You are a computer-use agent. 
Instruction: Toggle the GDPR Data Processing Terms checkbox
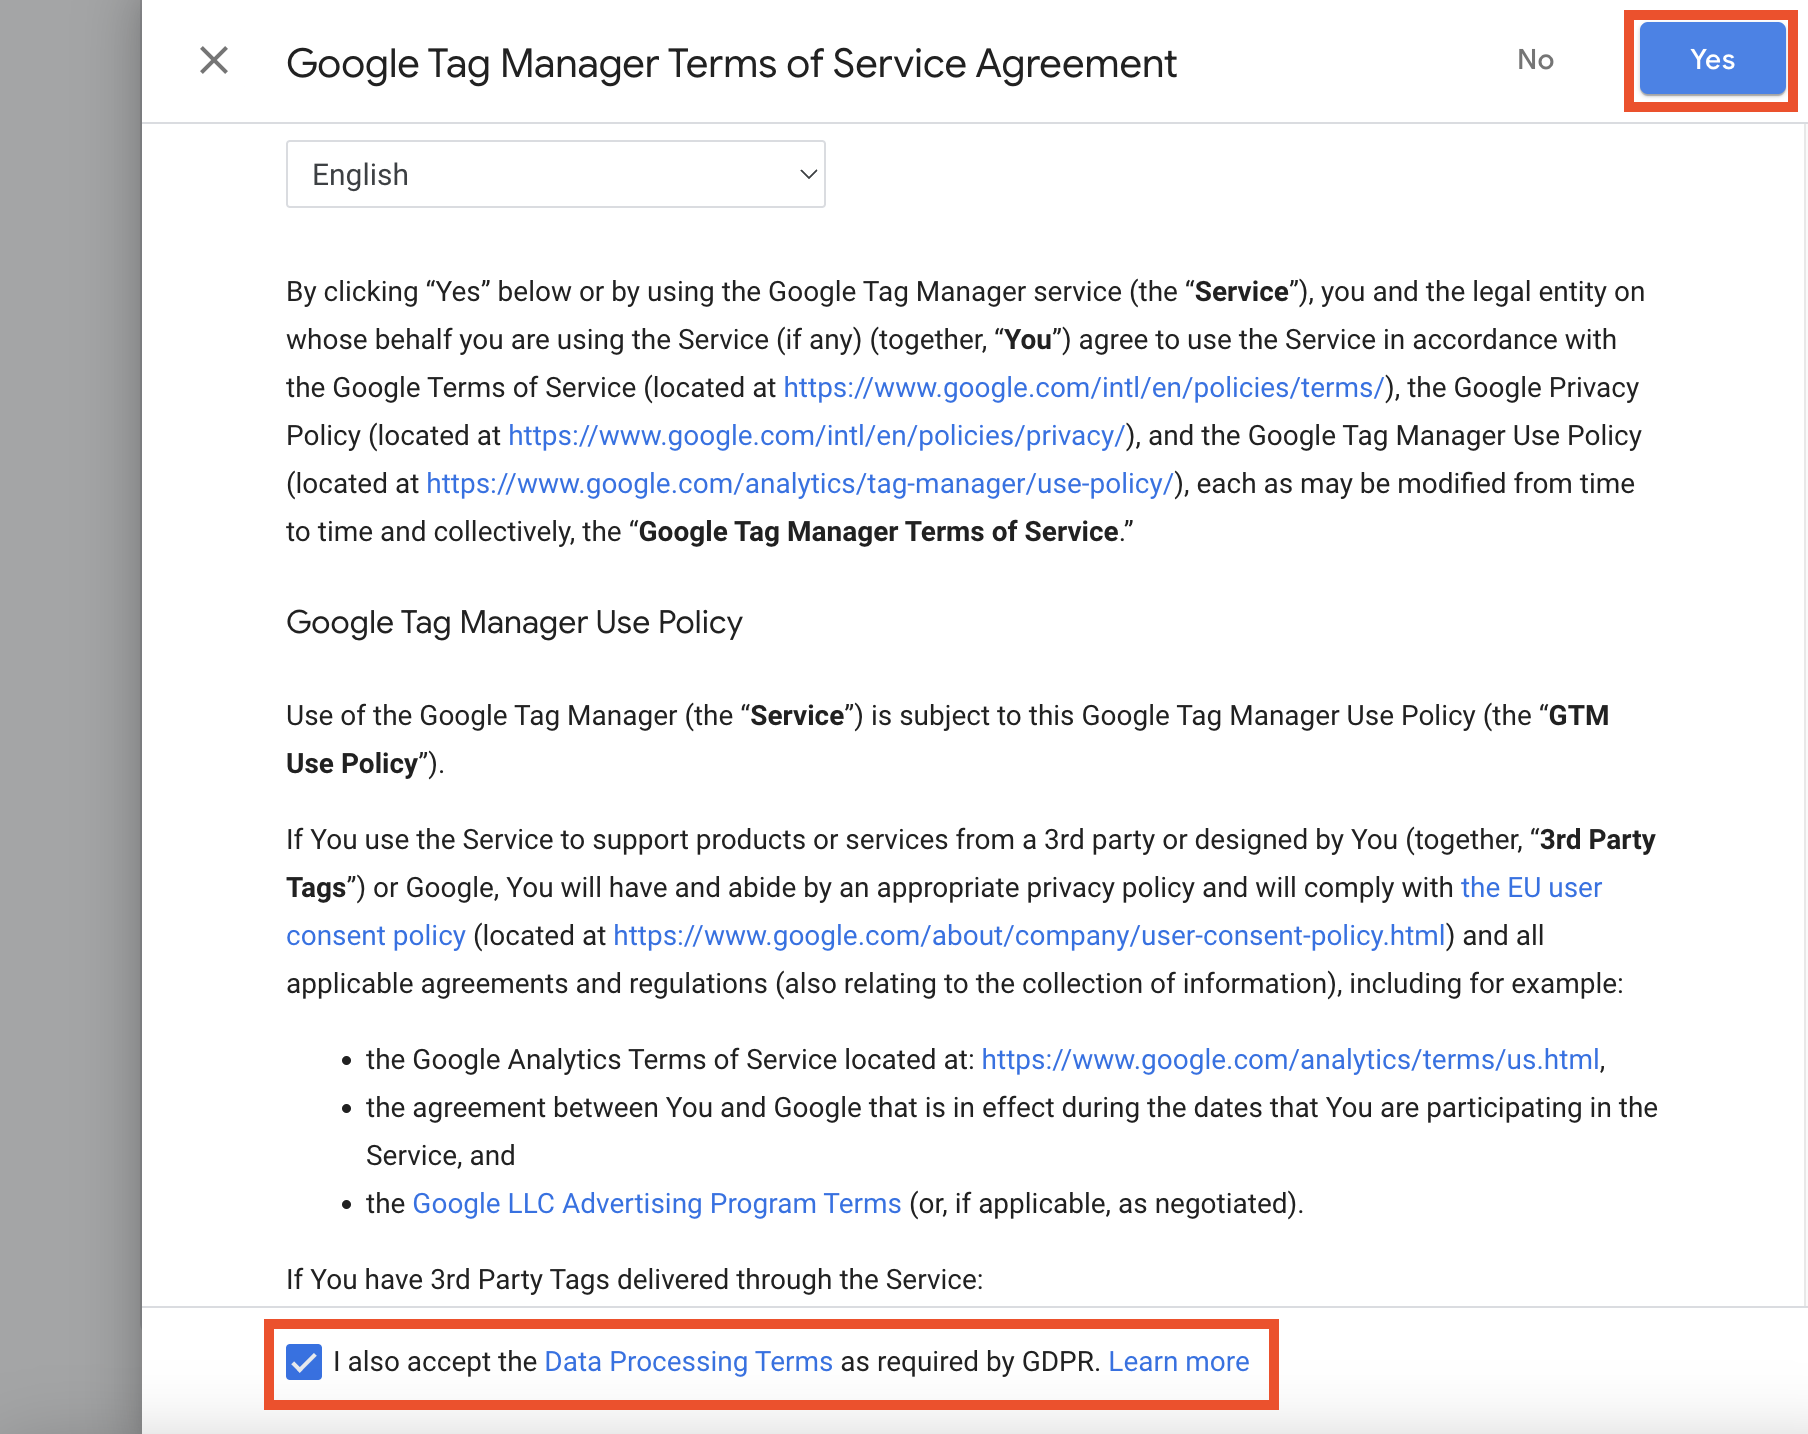click(304, 1361)
